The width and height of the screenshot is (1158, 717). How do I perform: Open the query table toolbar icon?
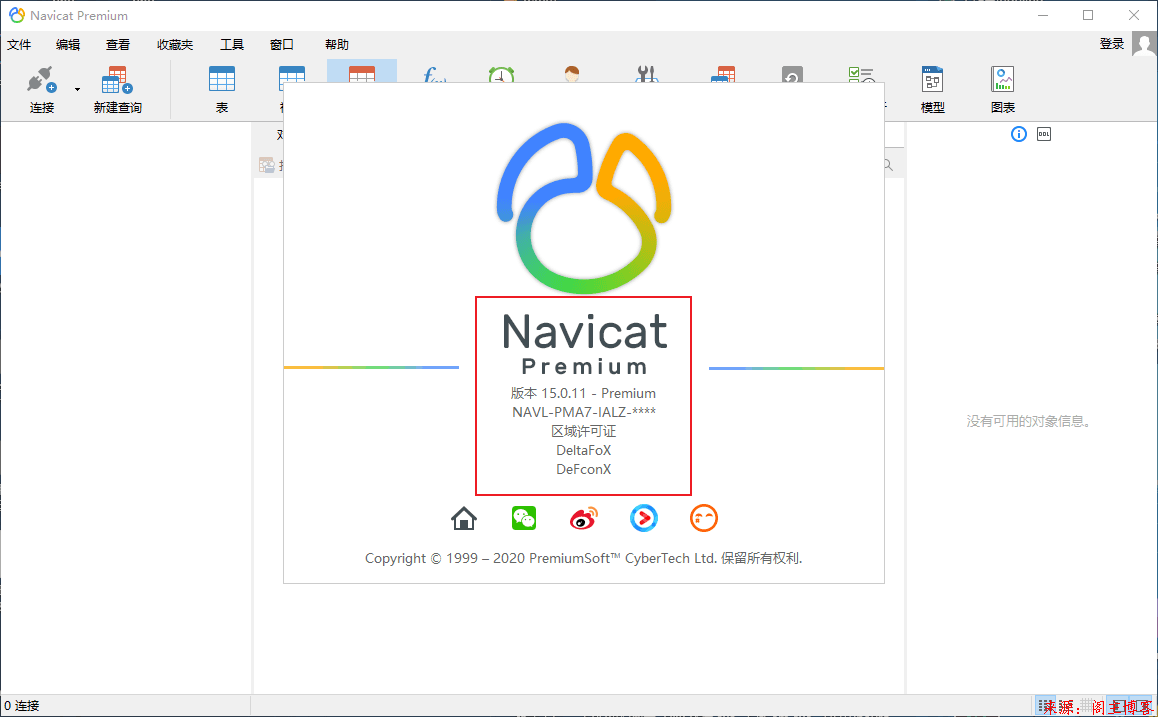click(x=723, y=75)
